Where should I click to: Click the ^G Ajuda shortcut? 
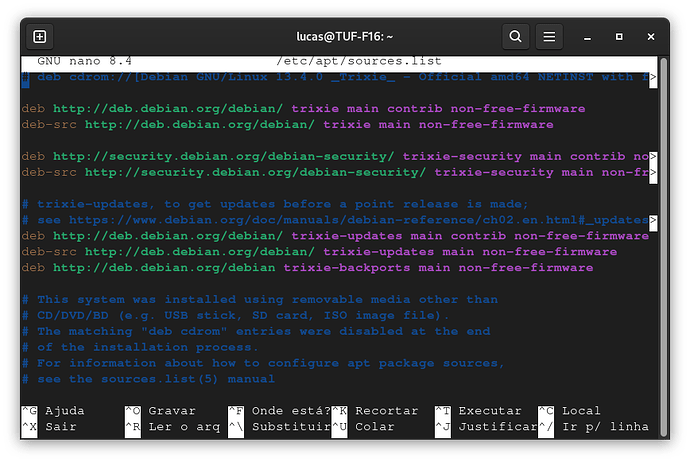point(53,411)
